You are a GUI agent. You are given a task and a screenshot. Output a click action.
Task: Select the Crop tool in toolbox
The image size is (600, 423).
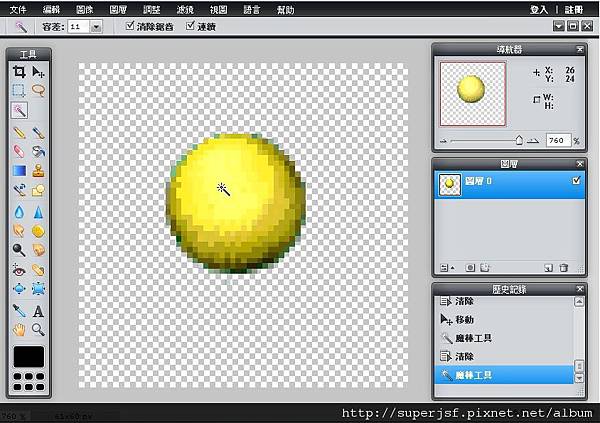coord(19,72)
